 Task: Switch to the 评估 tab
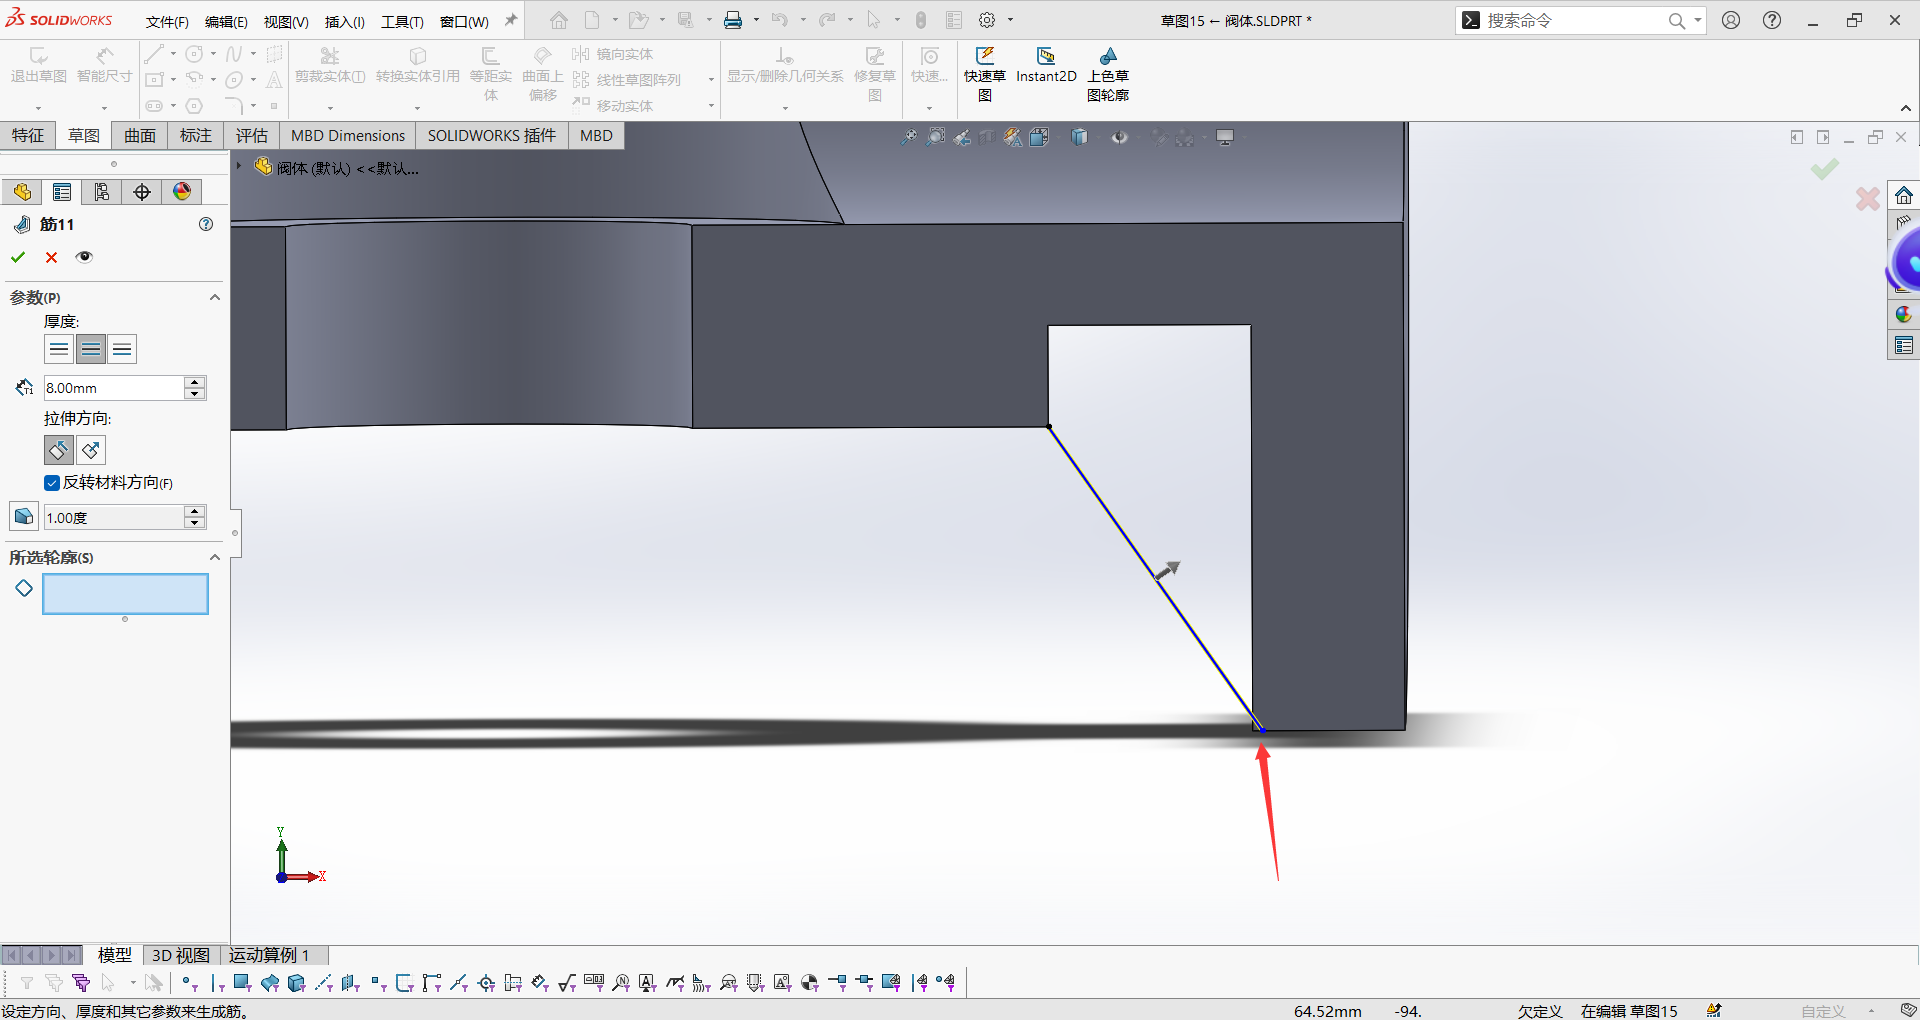tap(252, 136)
